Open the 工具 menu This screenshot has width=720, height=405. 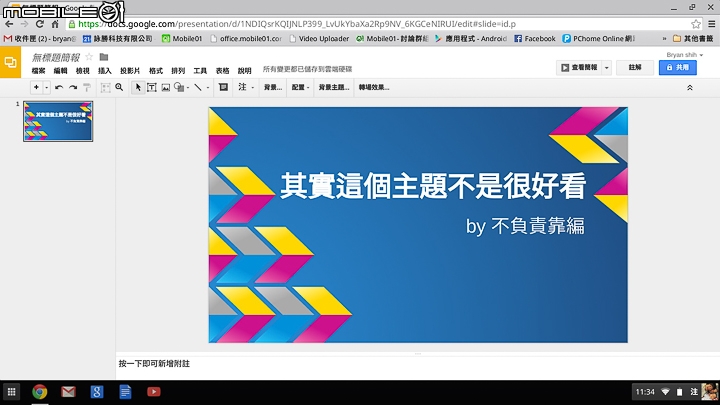click(x=200, y=71)
